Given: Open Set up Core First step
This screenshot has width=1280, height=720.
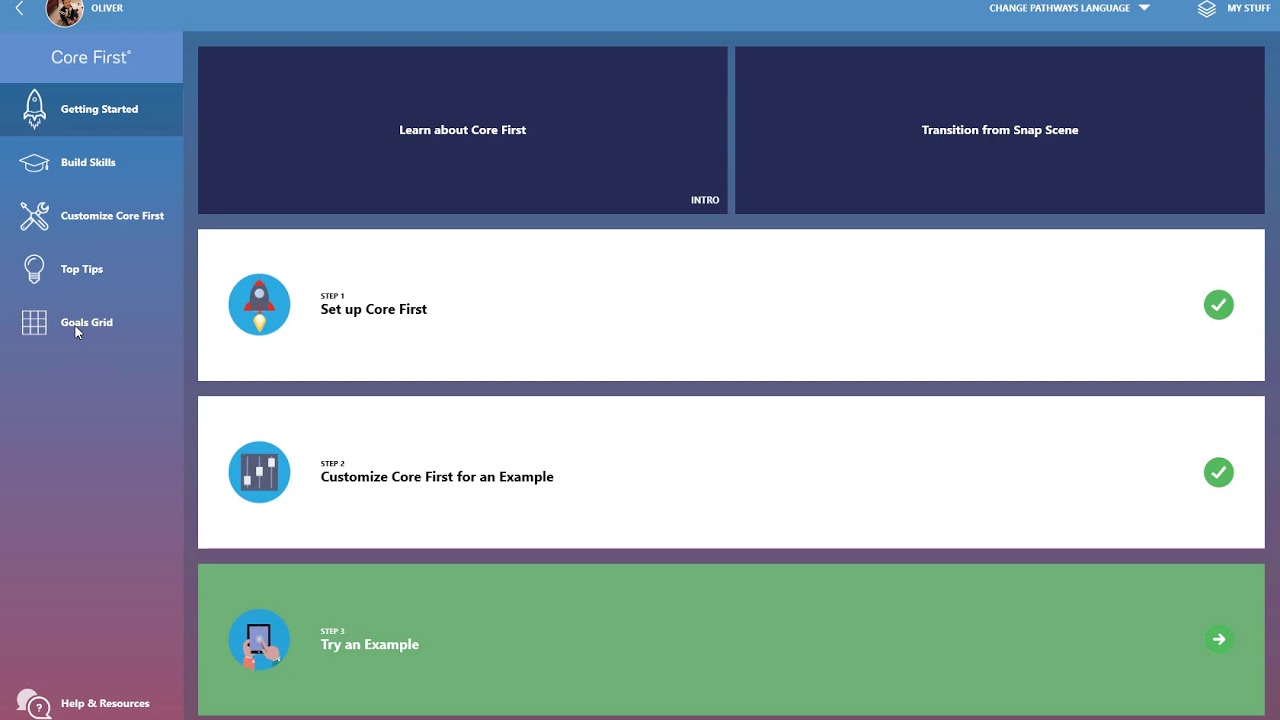Looking at the screenshot, I should pos(731,305).
